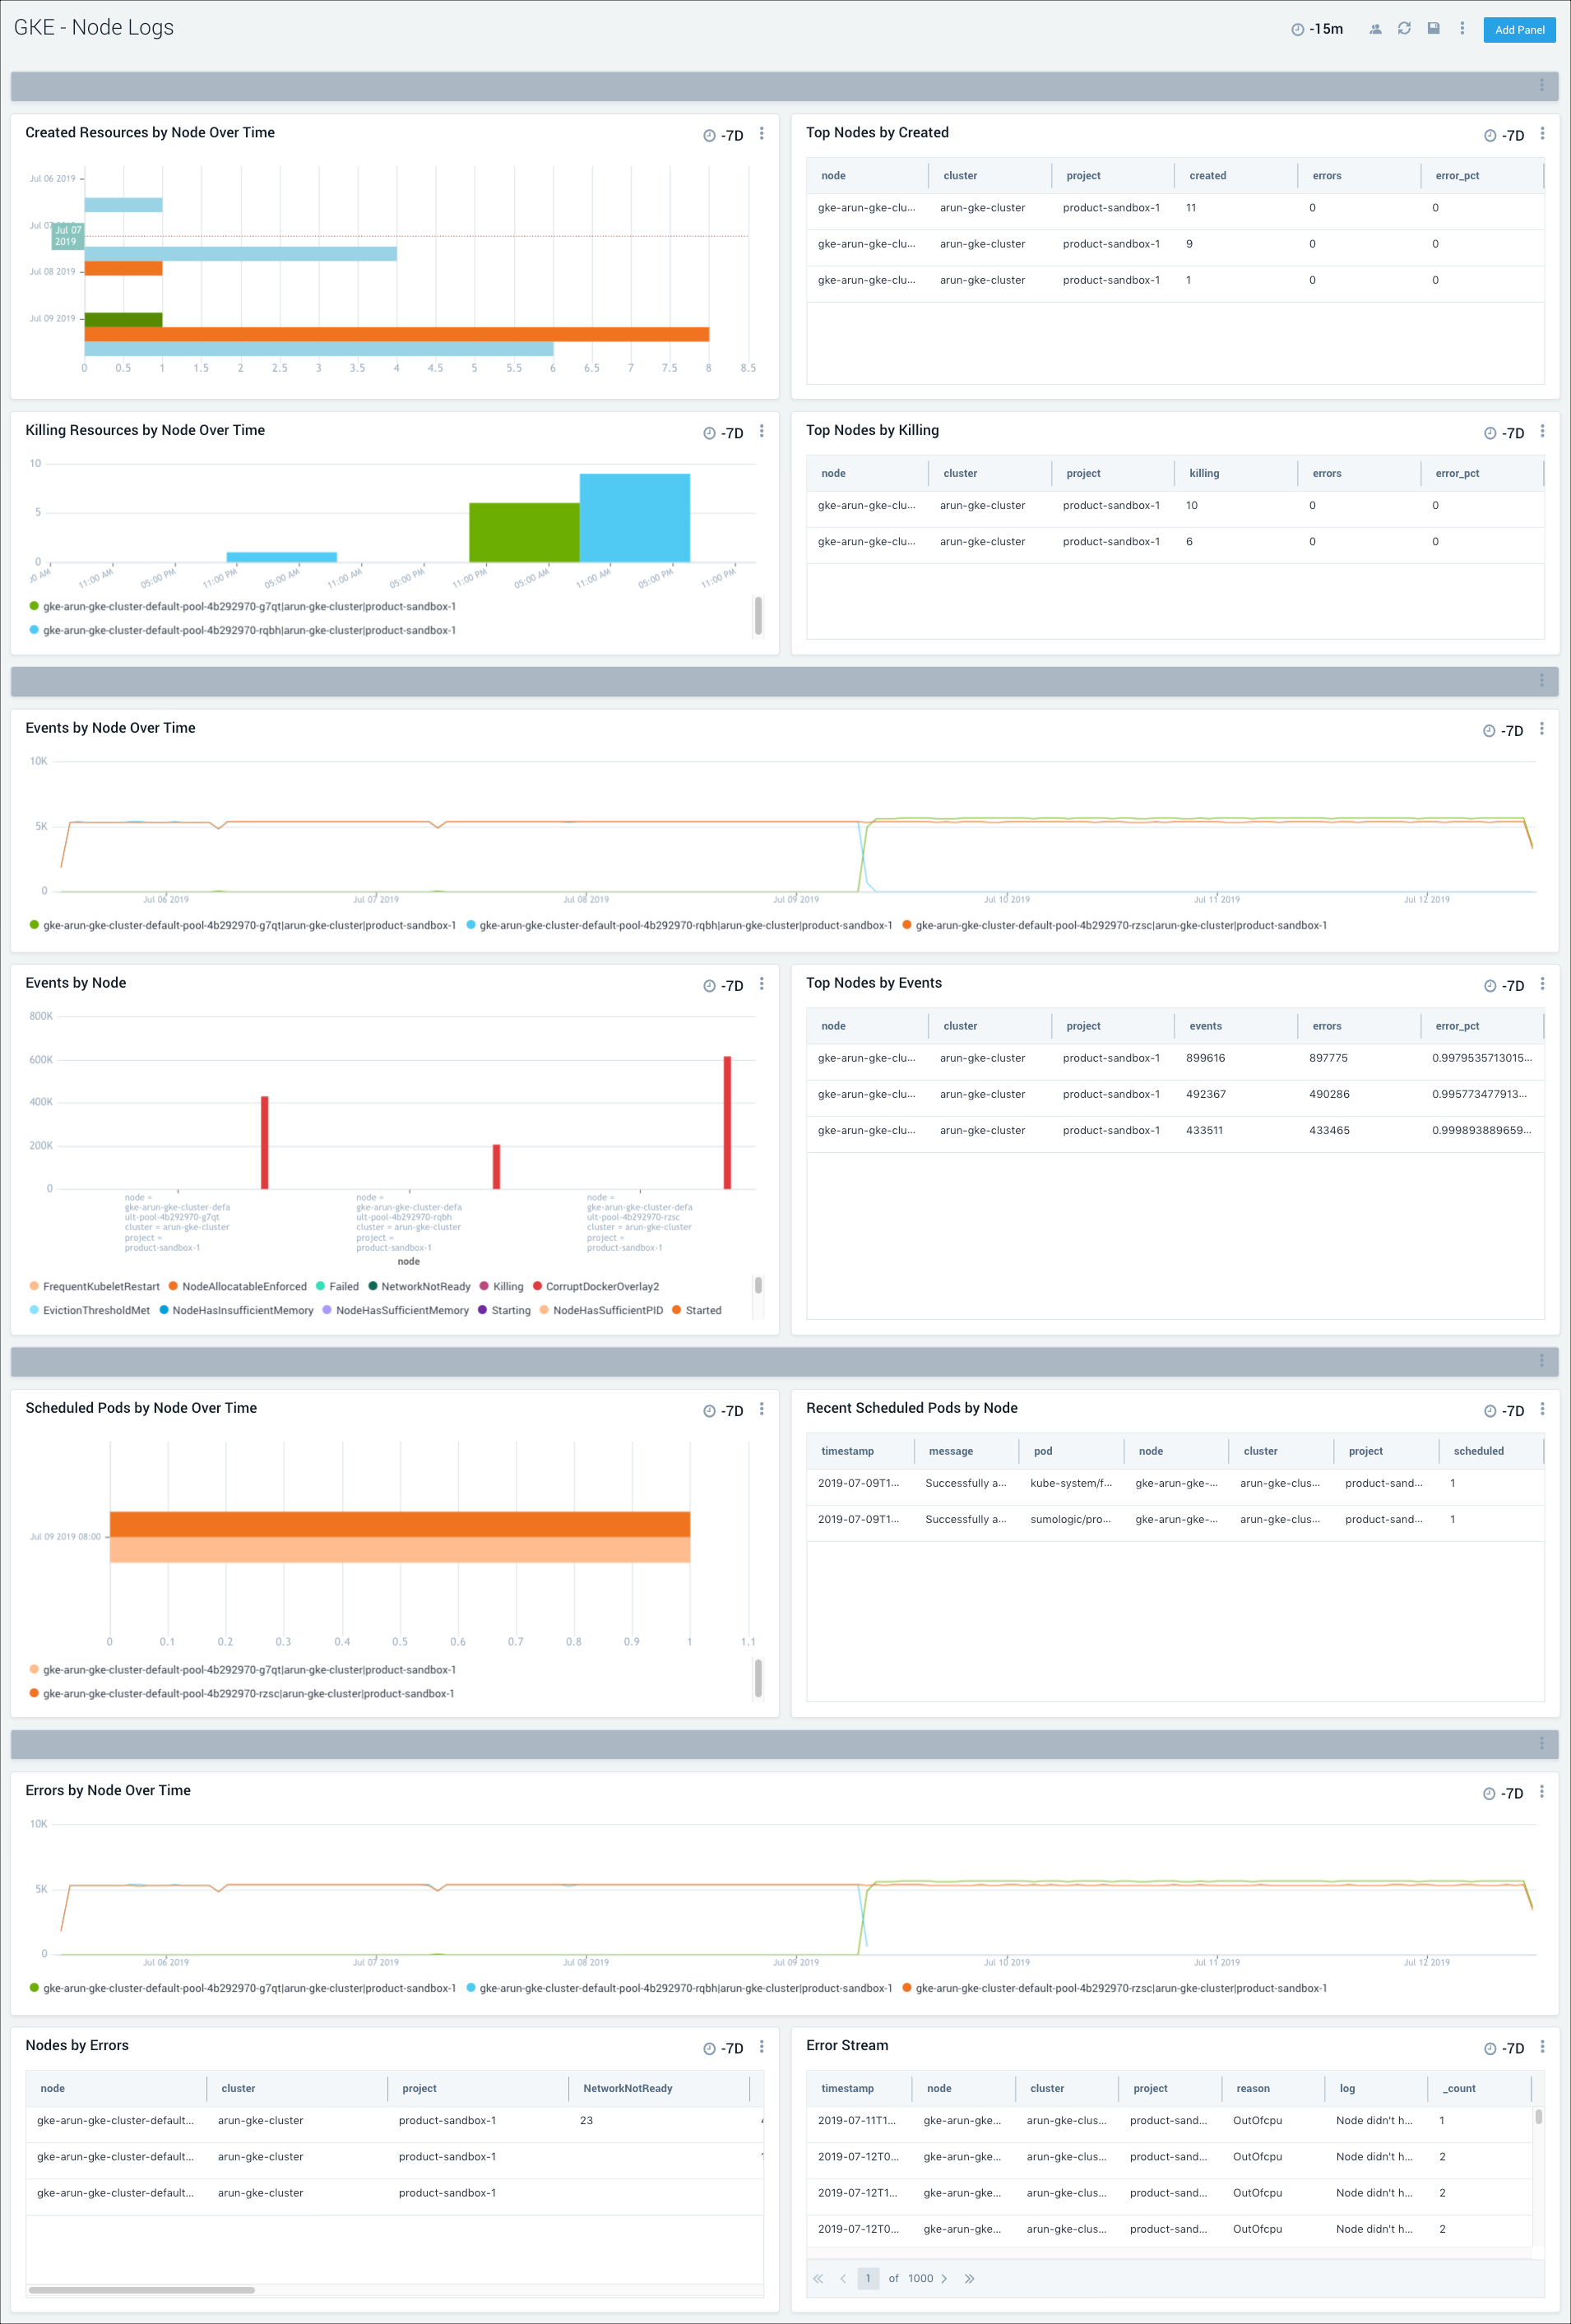Screen dimensions: 1571x2324
Task: Open the kebab menu on Top Nodes by Created
Action: click(1543, 135)
